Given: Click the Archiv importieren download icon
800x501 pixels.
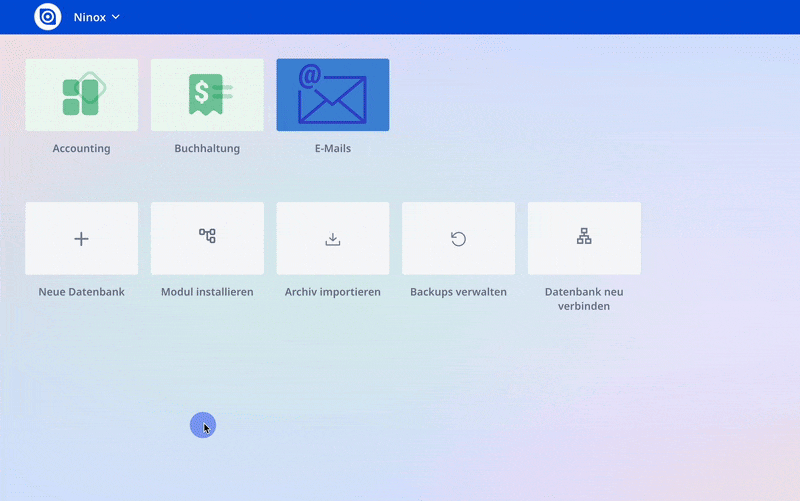Looking at the screenshot, I should 333,238.
